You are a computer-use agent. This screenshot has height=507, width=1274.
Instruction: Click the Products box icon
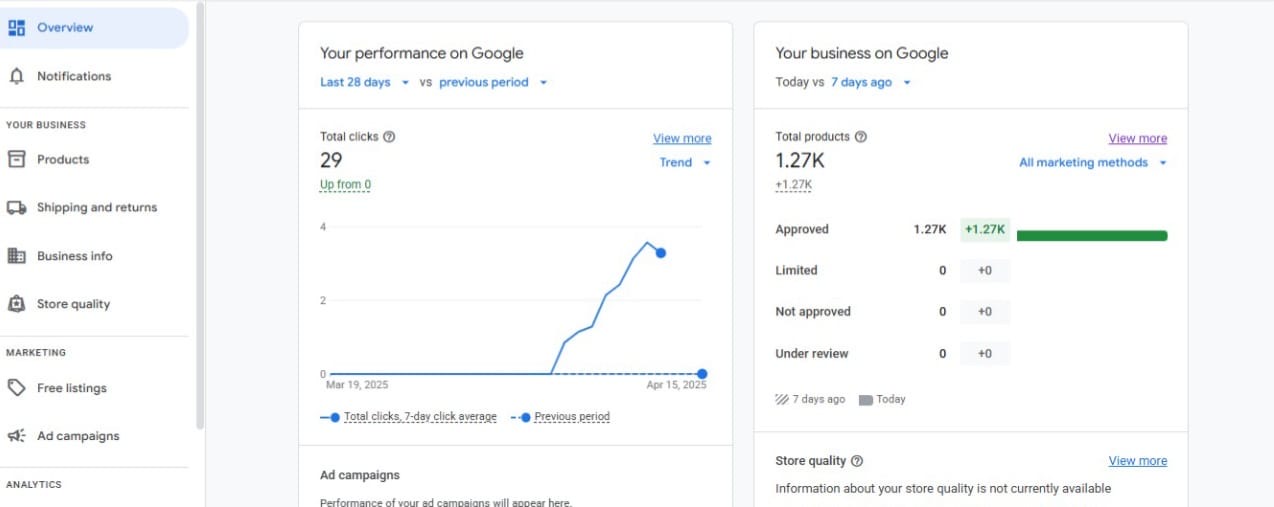click(16, 159)
